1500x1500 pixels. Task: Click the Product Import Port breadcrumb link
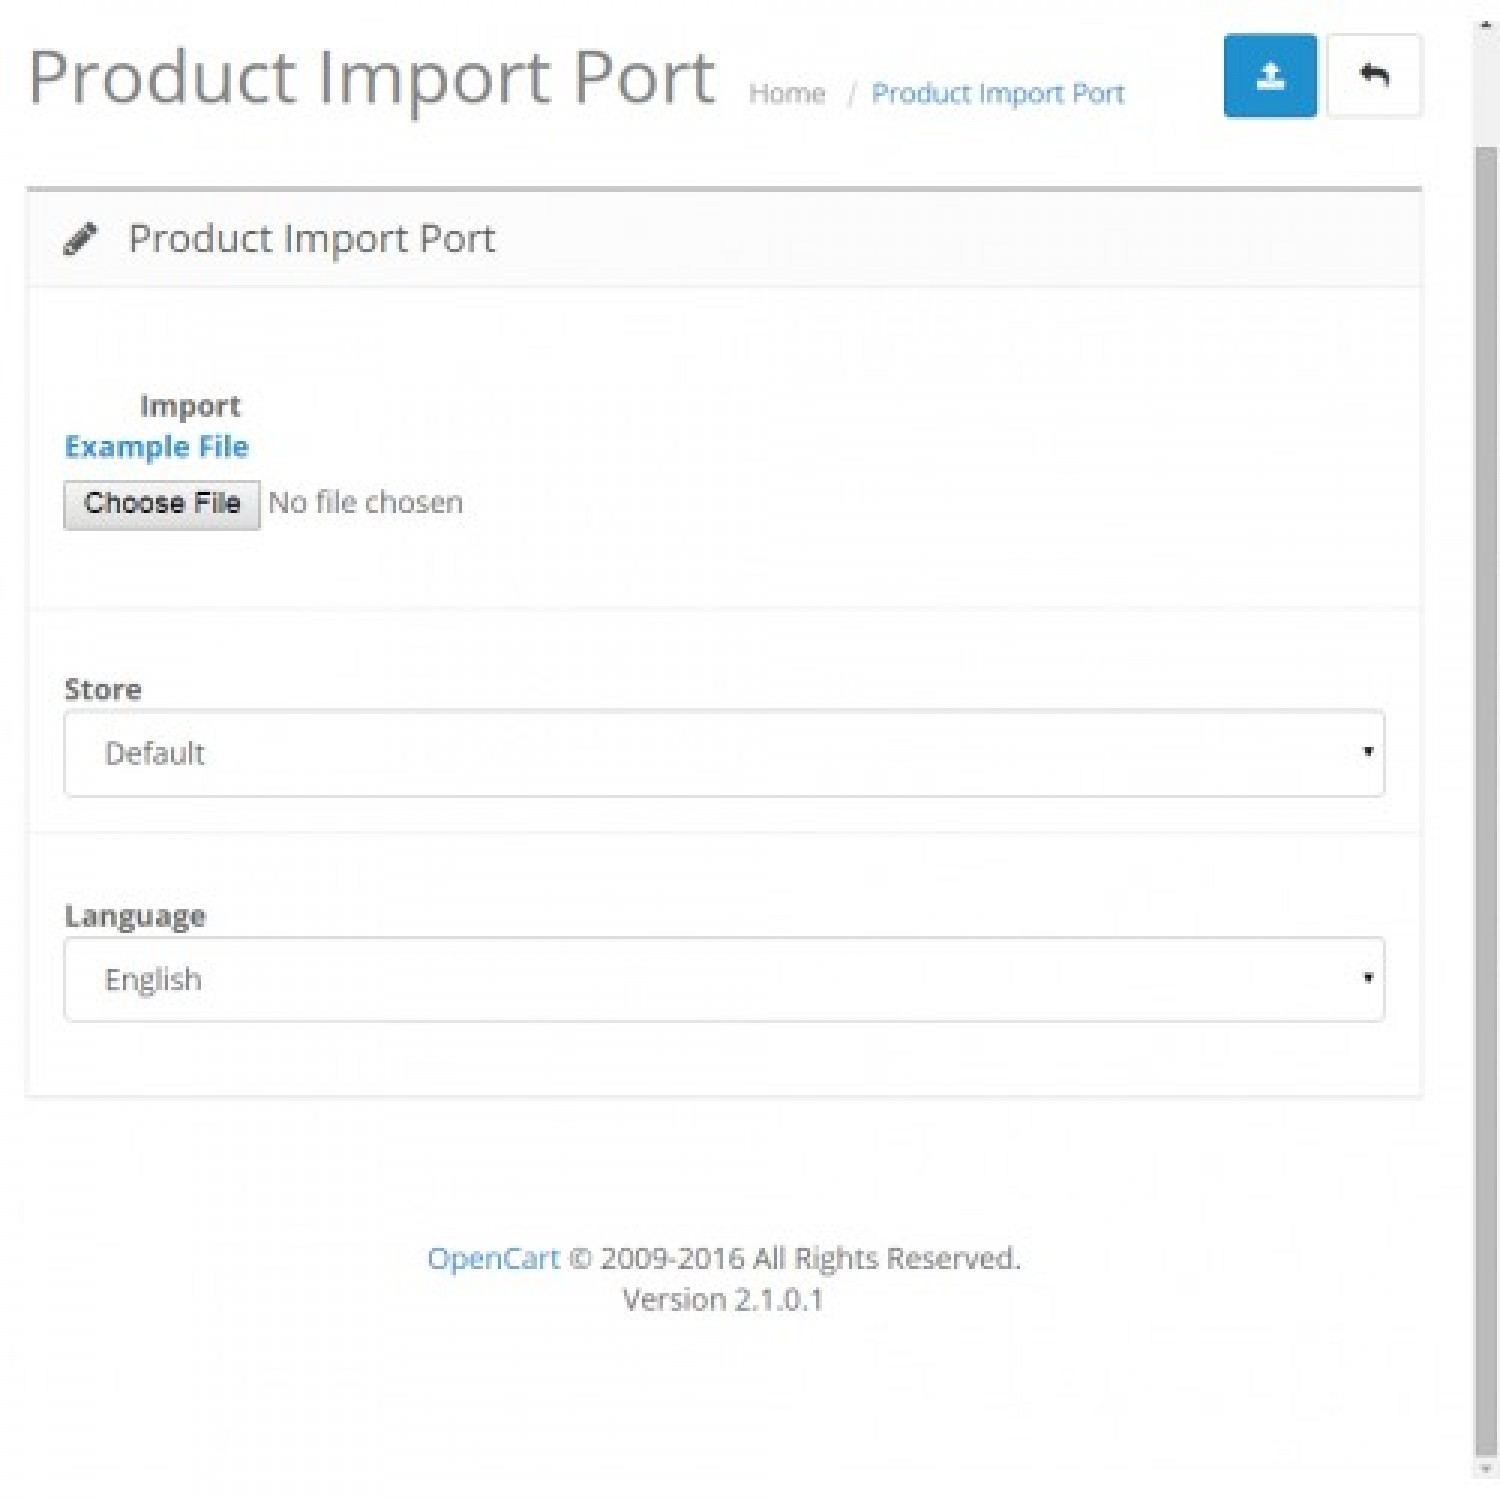(997, 94)
